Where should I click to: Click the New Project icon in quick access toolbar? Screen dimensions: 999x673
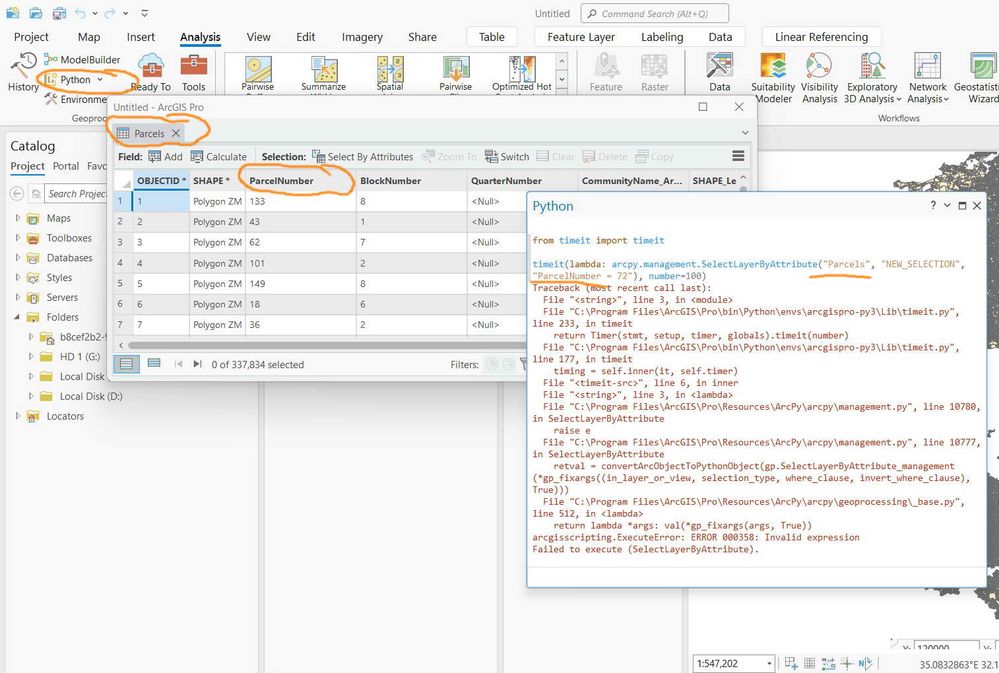[x=13, y=13]
